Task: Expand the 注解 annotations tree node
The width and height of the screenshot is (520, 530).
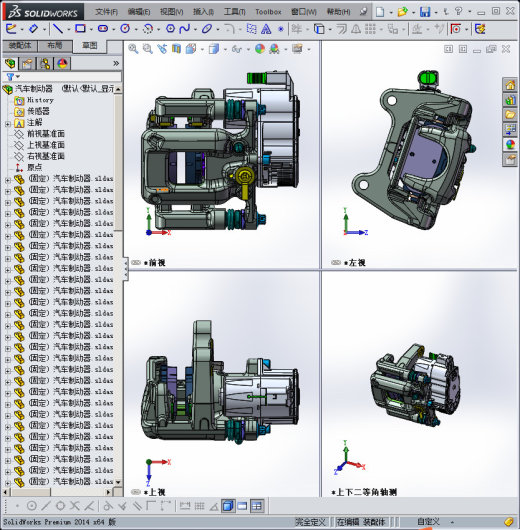Action: pos(7,124)
